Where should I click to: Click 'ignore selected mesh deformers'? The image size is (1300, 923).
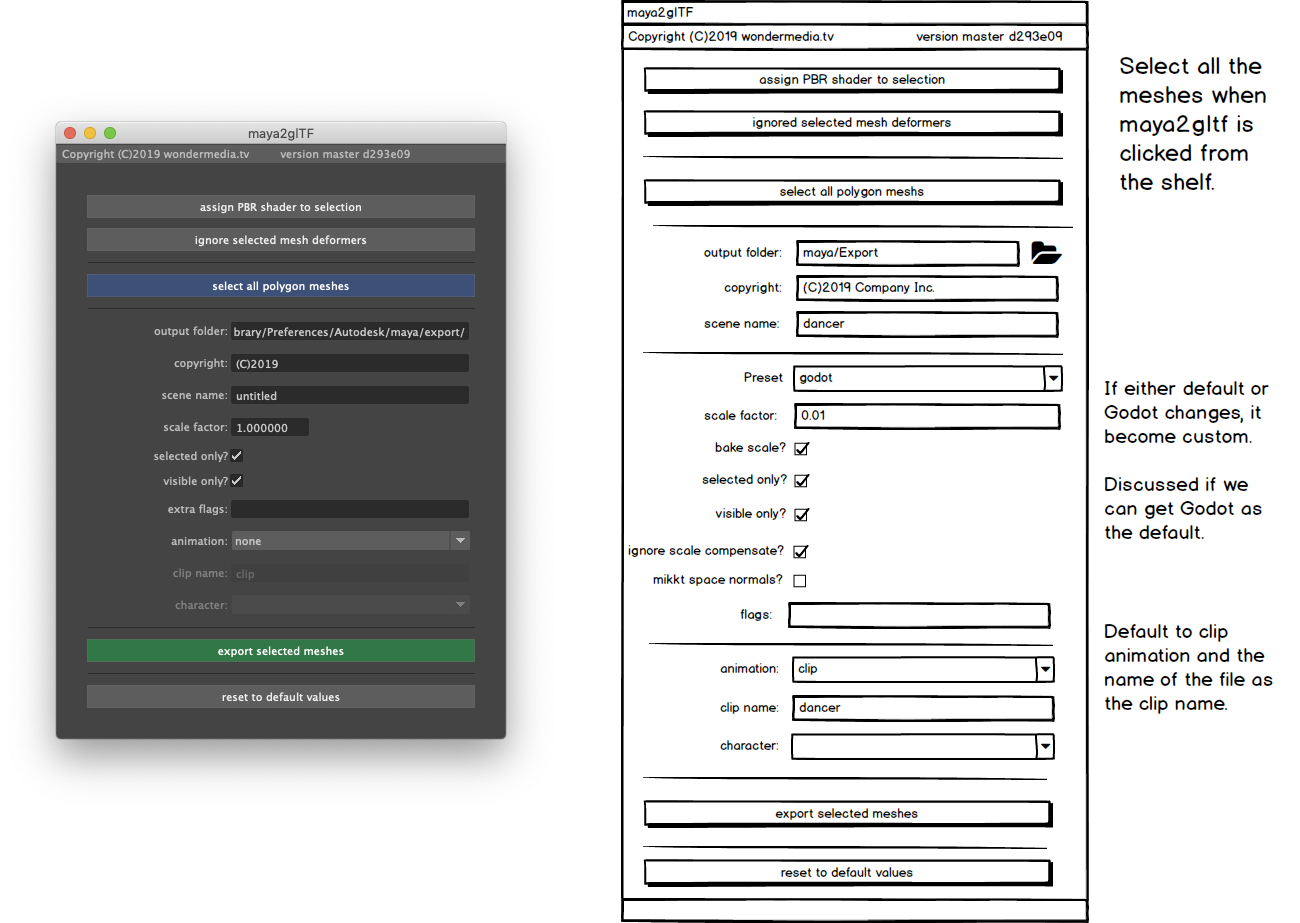pyautogui.click(x=281, y=239)
